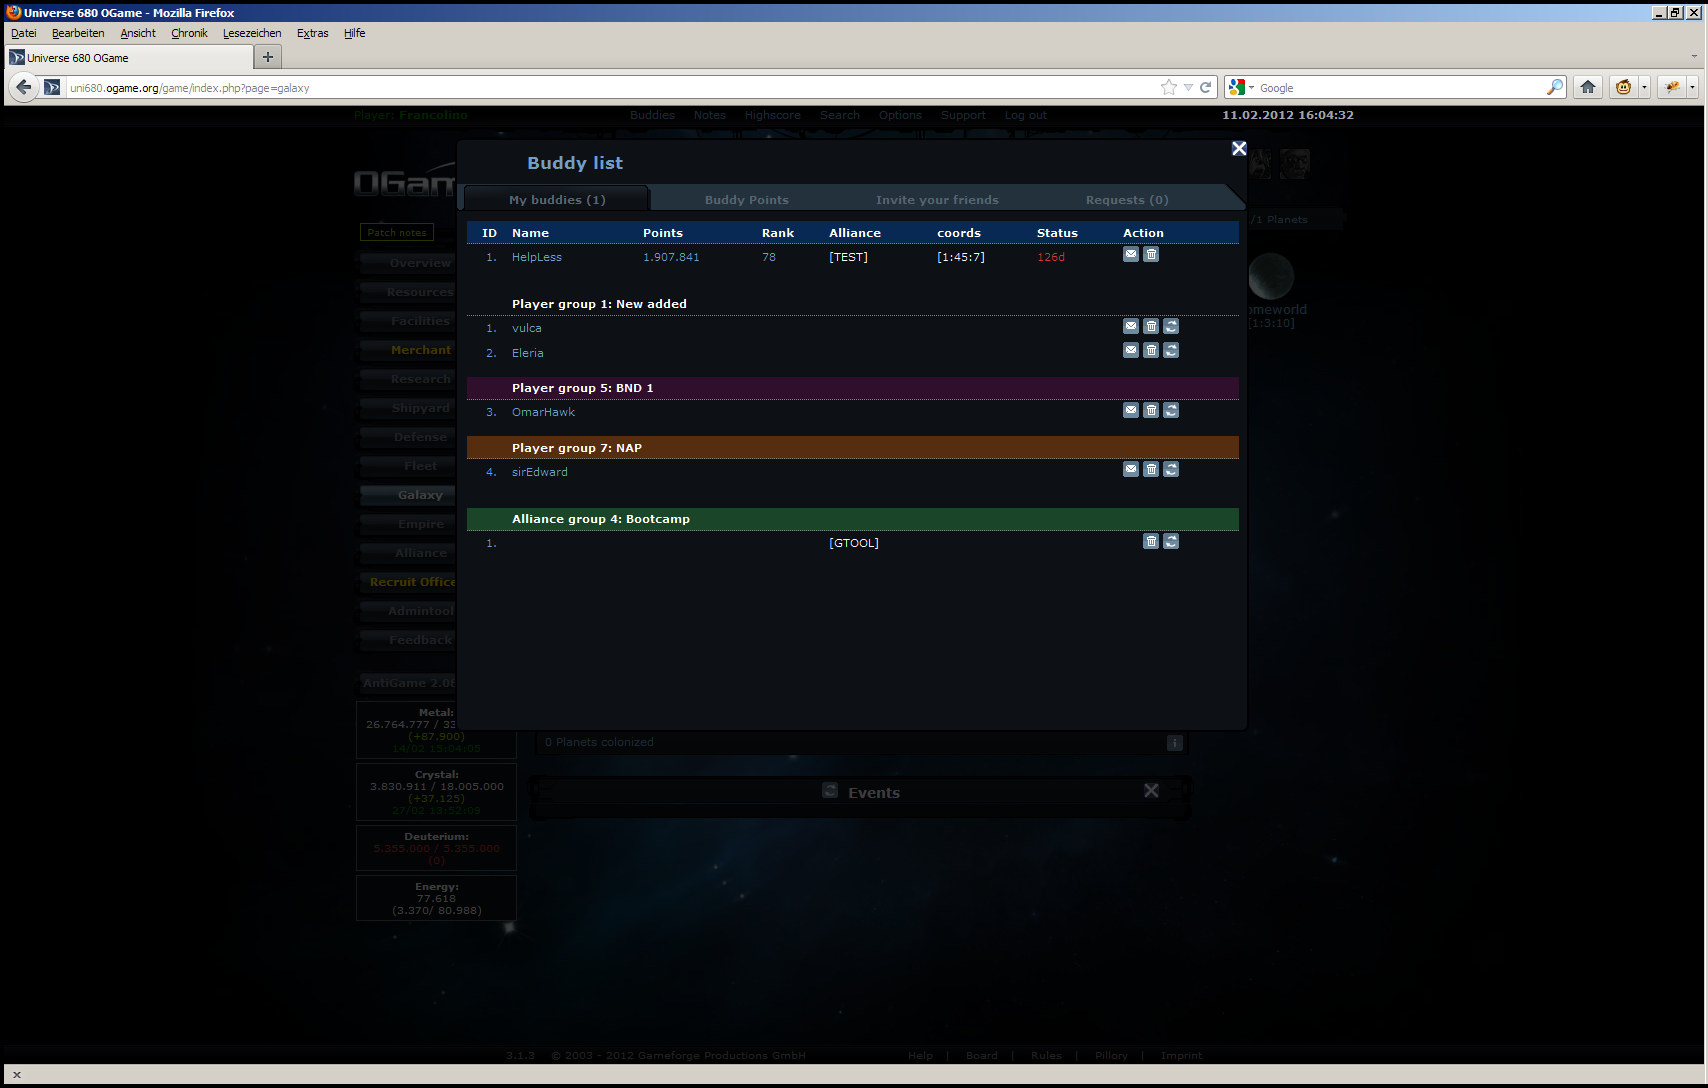
Task: Open the Lesezeichen menu
Action: pyautogui.click(x=252, y=33)
